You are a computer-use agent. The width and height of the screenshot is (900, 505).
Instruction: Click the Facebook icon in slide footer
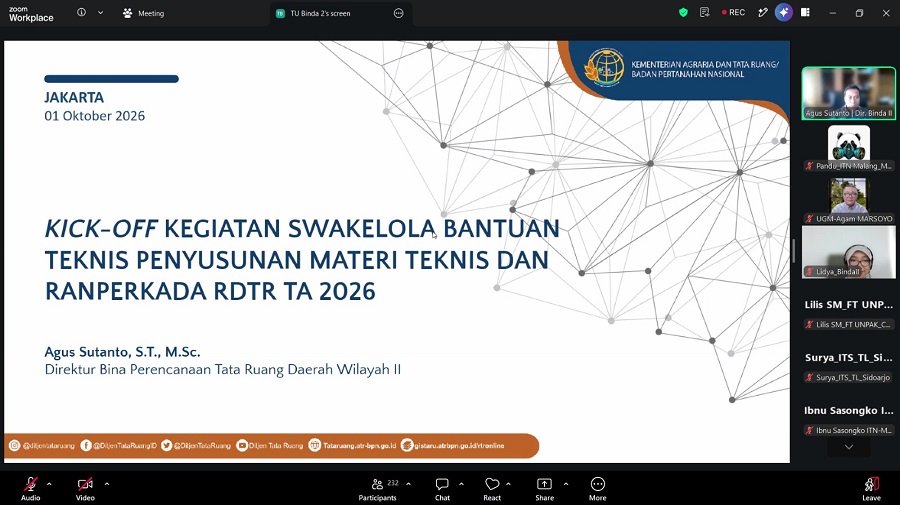coord(86,445)
